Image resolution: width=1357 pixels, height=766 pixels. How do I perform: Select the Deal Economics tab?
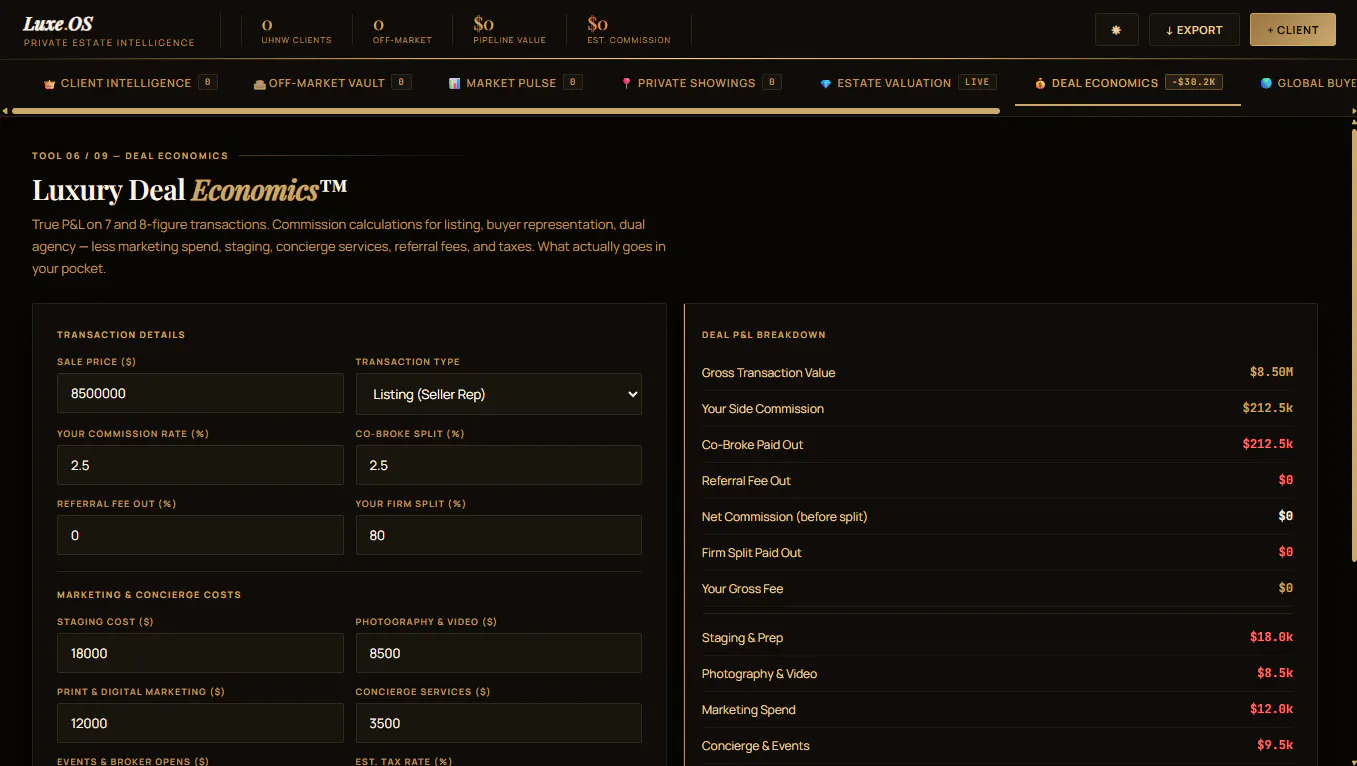point(1128,83)
